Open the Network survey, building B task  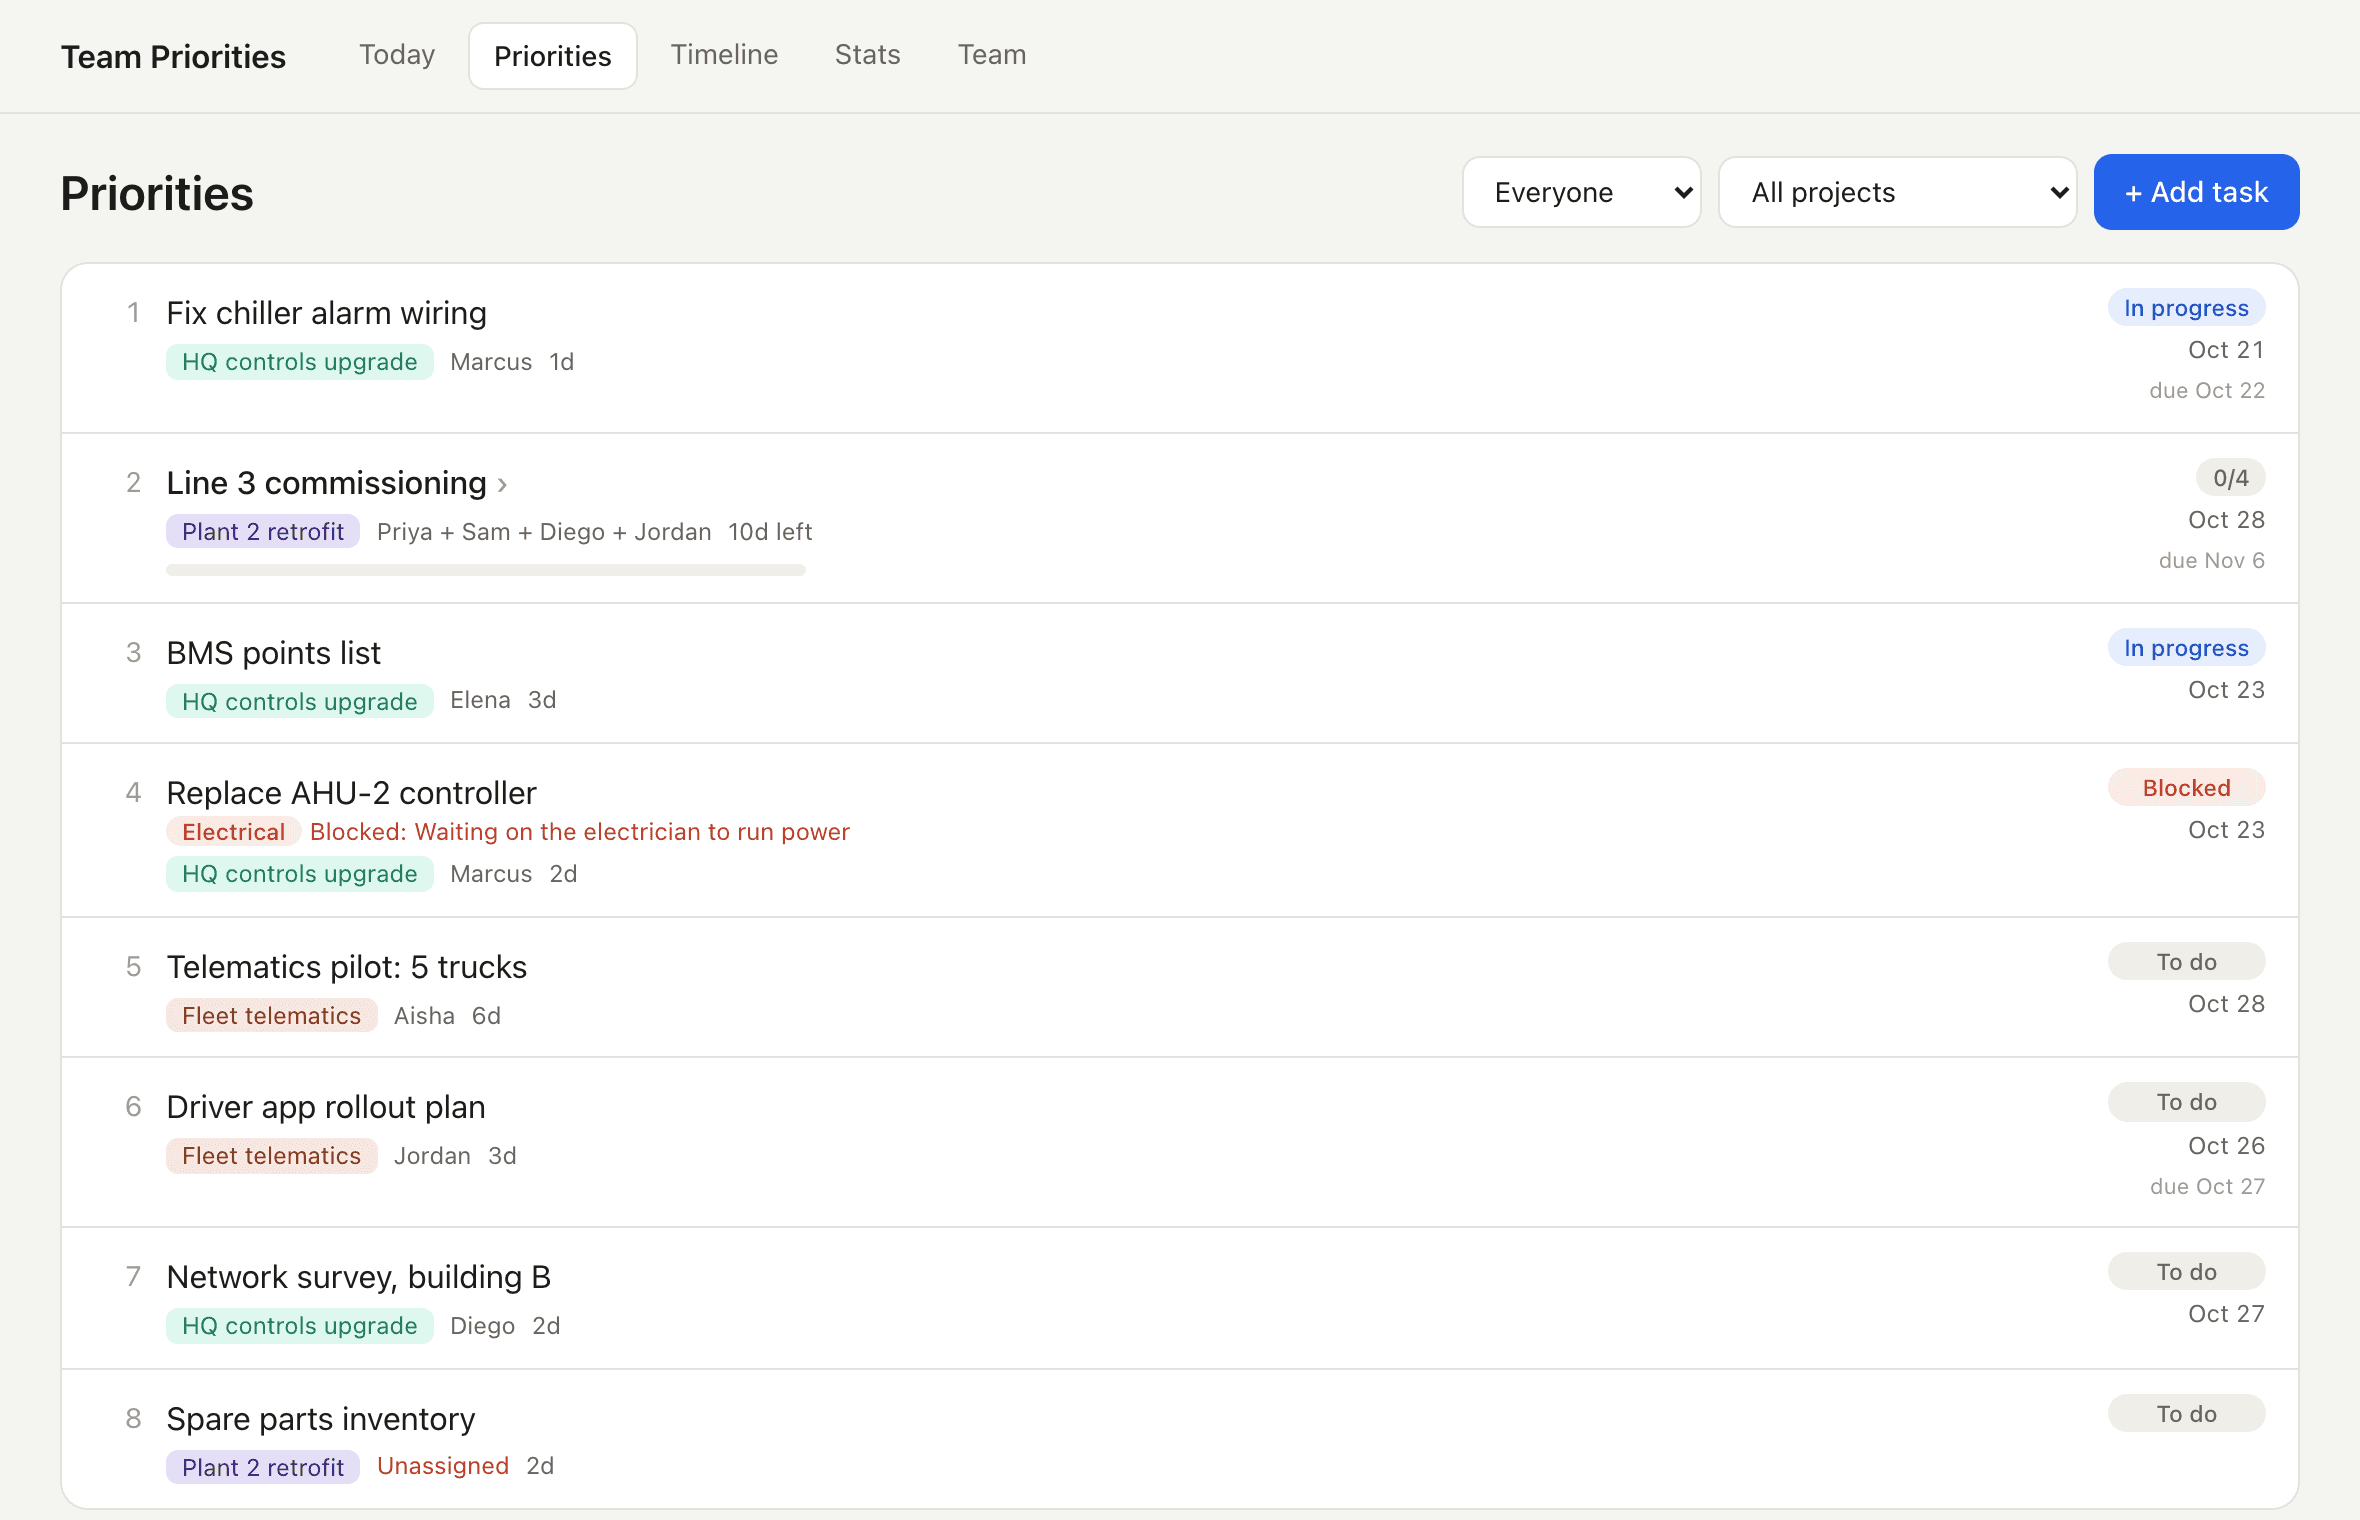358,1277
